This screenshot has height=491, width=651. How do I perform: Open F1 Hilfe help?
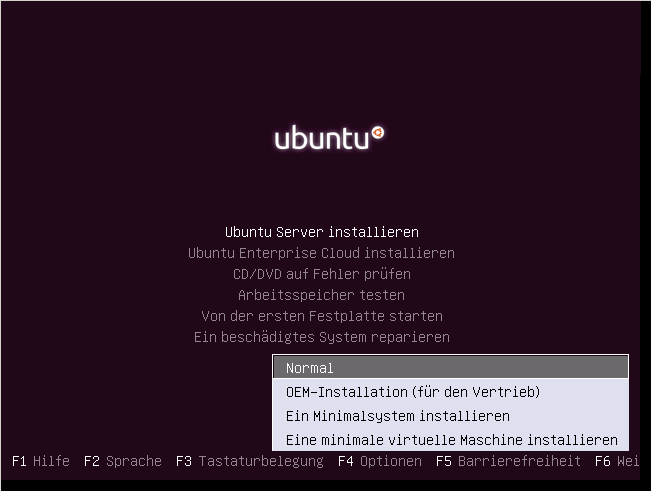41,461
